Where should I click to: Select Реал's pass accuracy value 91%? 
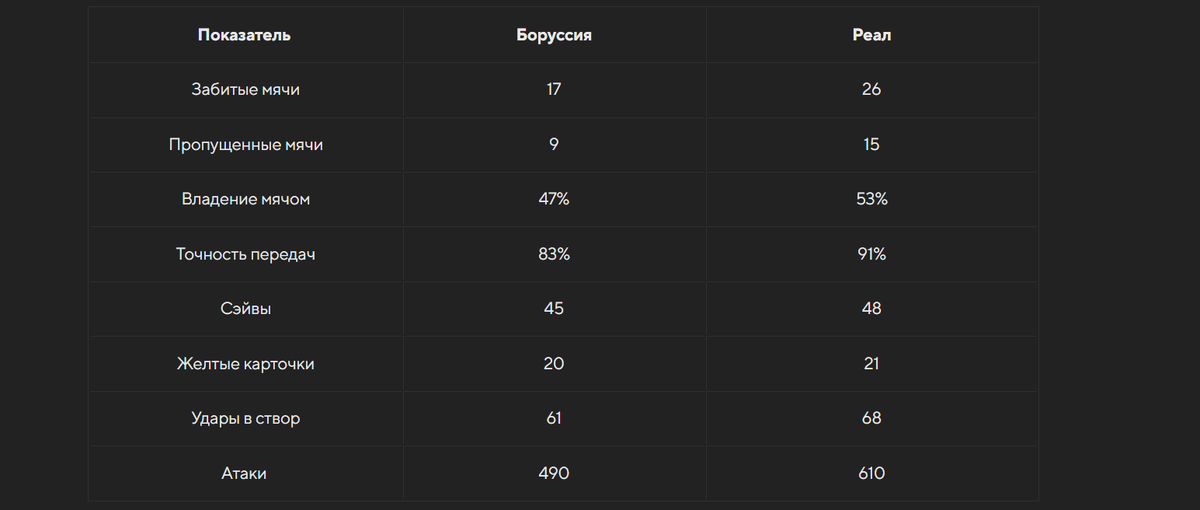(x=871, y=254)
